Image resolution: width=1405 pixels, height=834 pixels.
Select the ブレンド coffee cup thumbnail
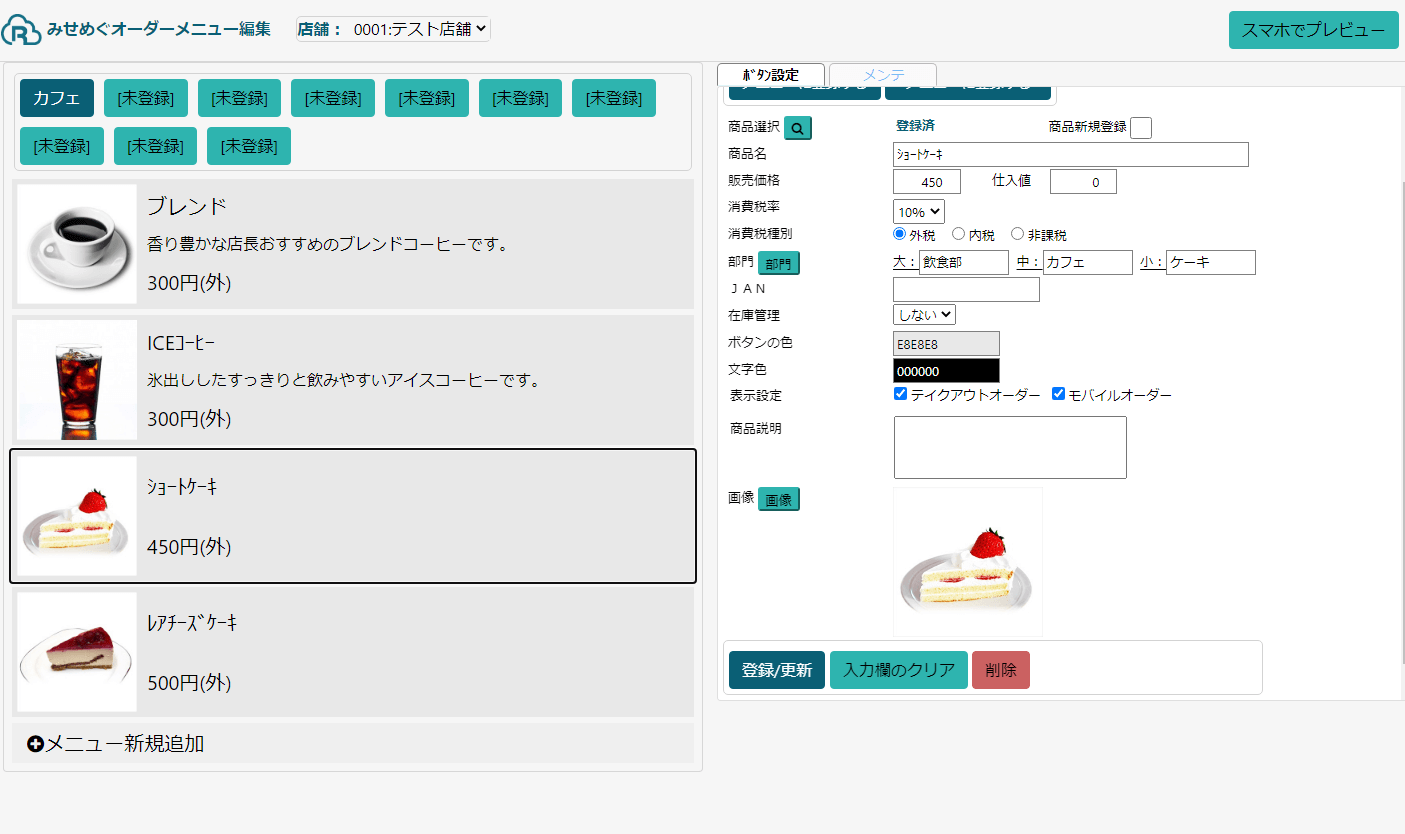[77, 244]
